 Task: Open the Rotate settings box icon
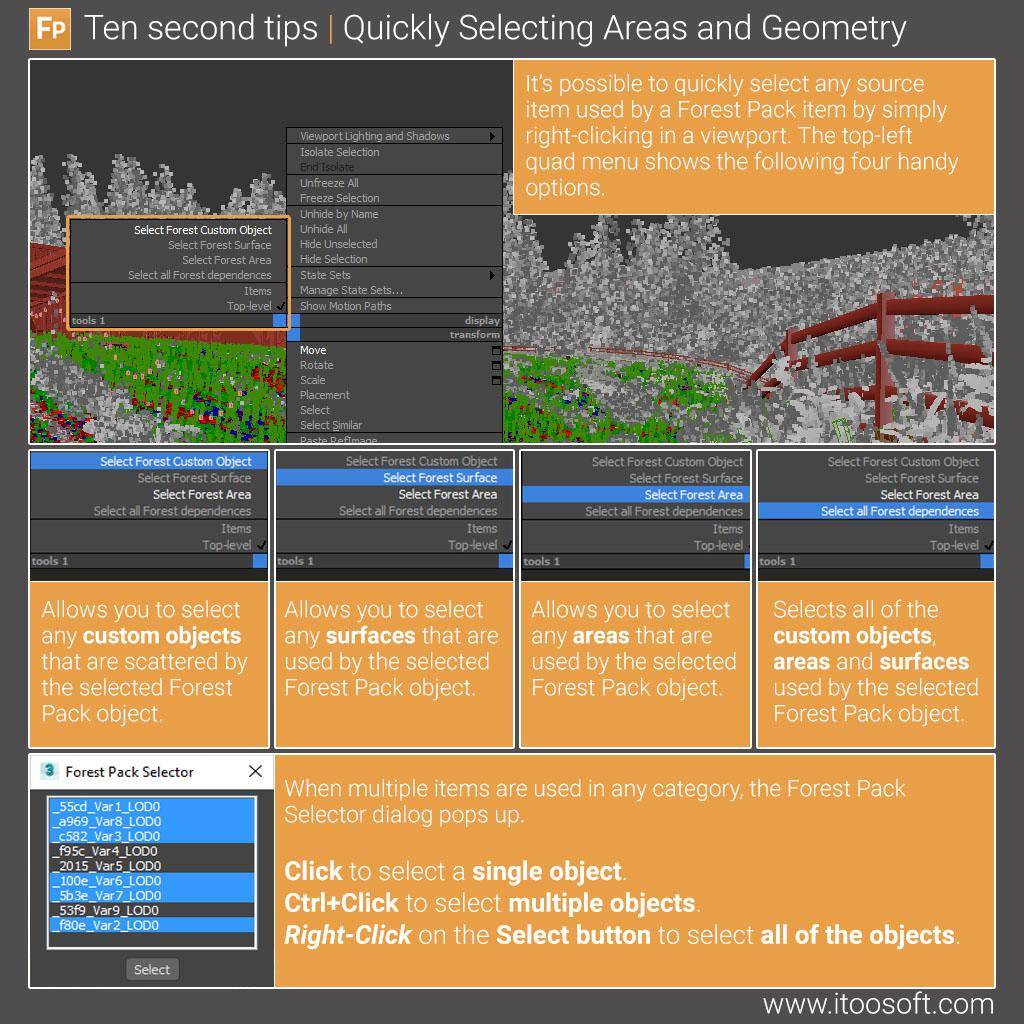coord(497,365)
